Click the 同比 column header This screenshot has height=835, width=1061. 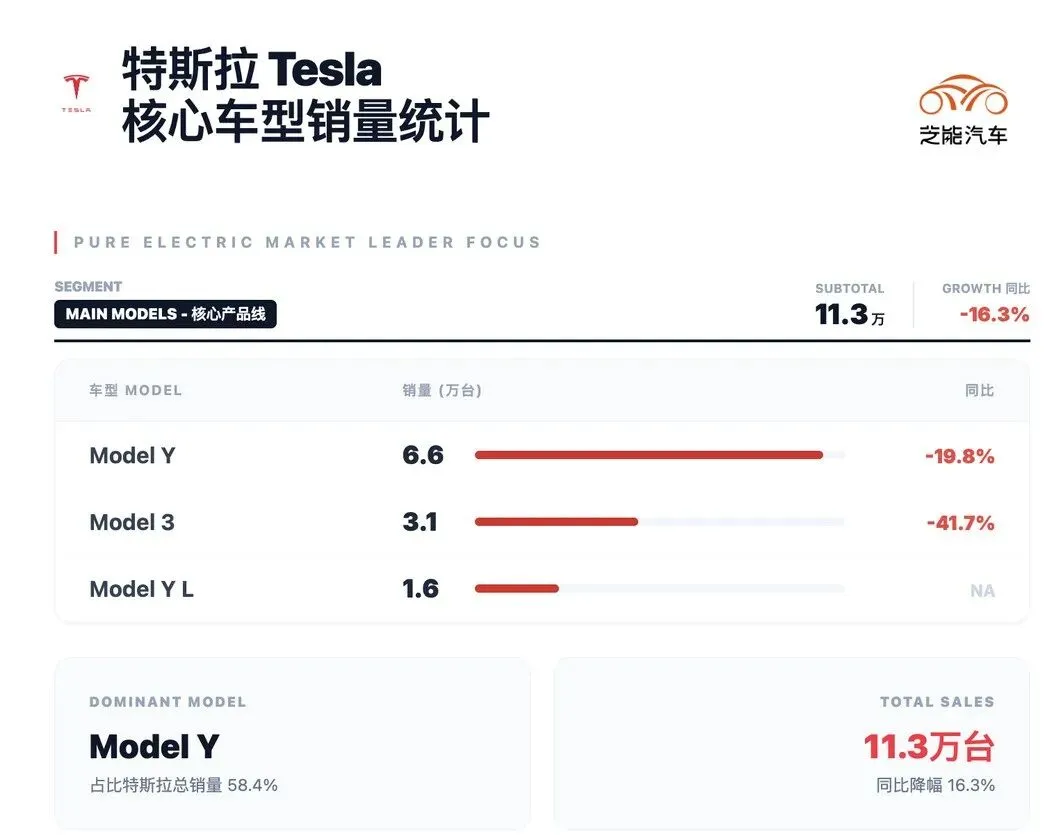979,390
